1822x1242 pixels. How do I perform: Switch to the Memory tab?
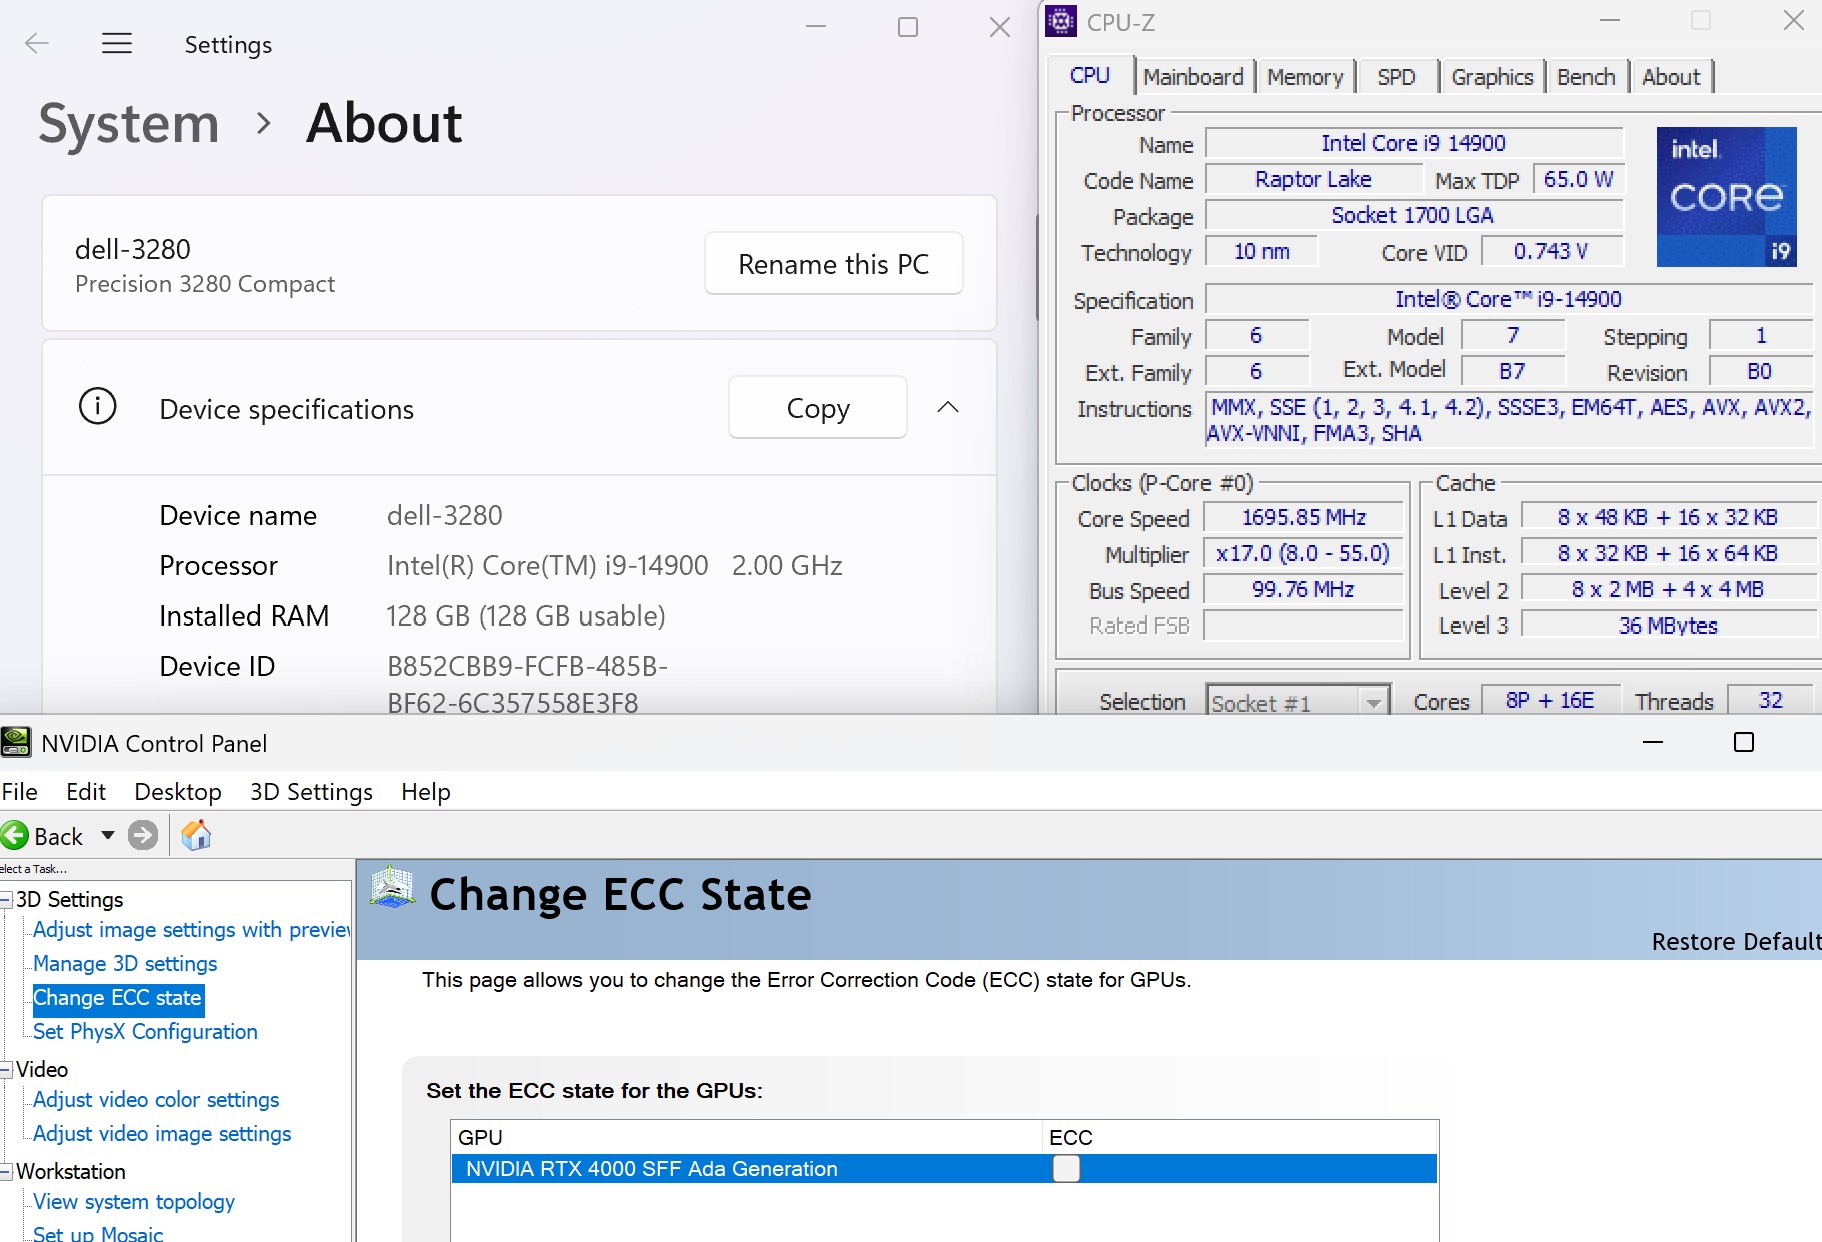1305,77
